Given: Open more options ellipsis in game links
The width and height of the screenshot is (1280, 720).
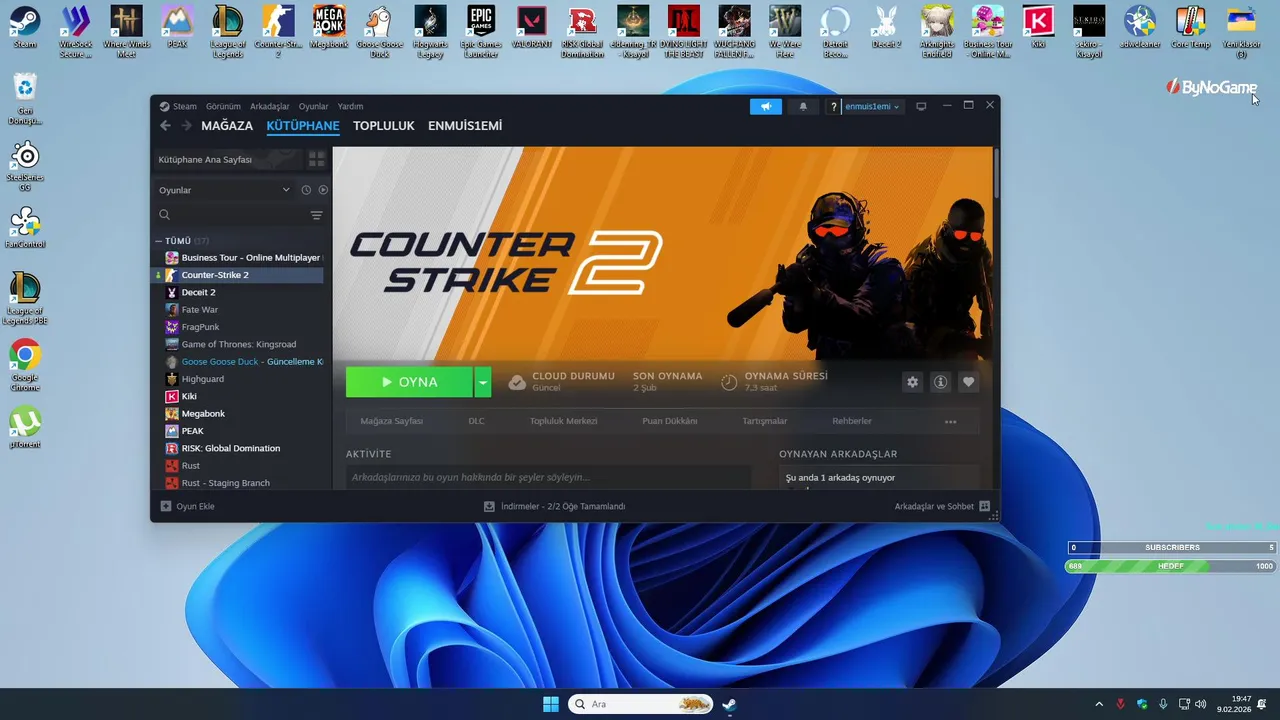Looking at the screenshot, I should click(x=950, y=422).
